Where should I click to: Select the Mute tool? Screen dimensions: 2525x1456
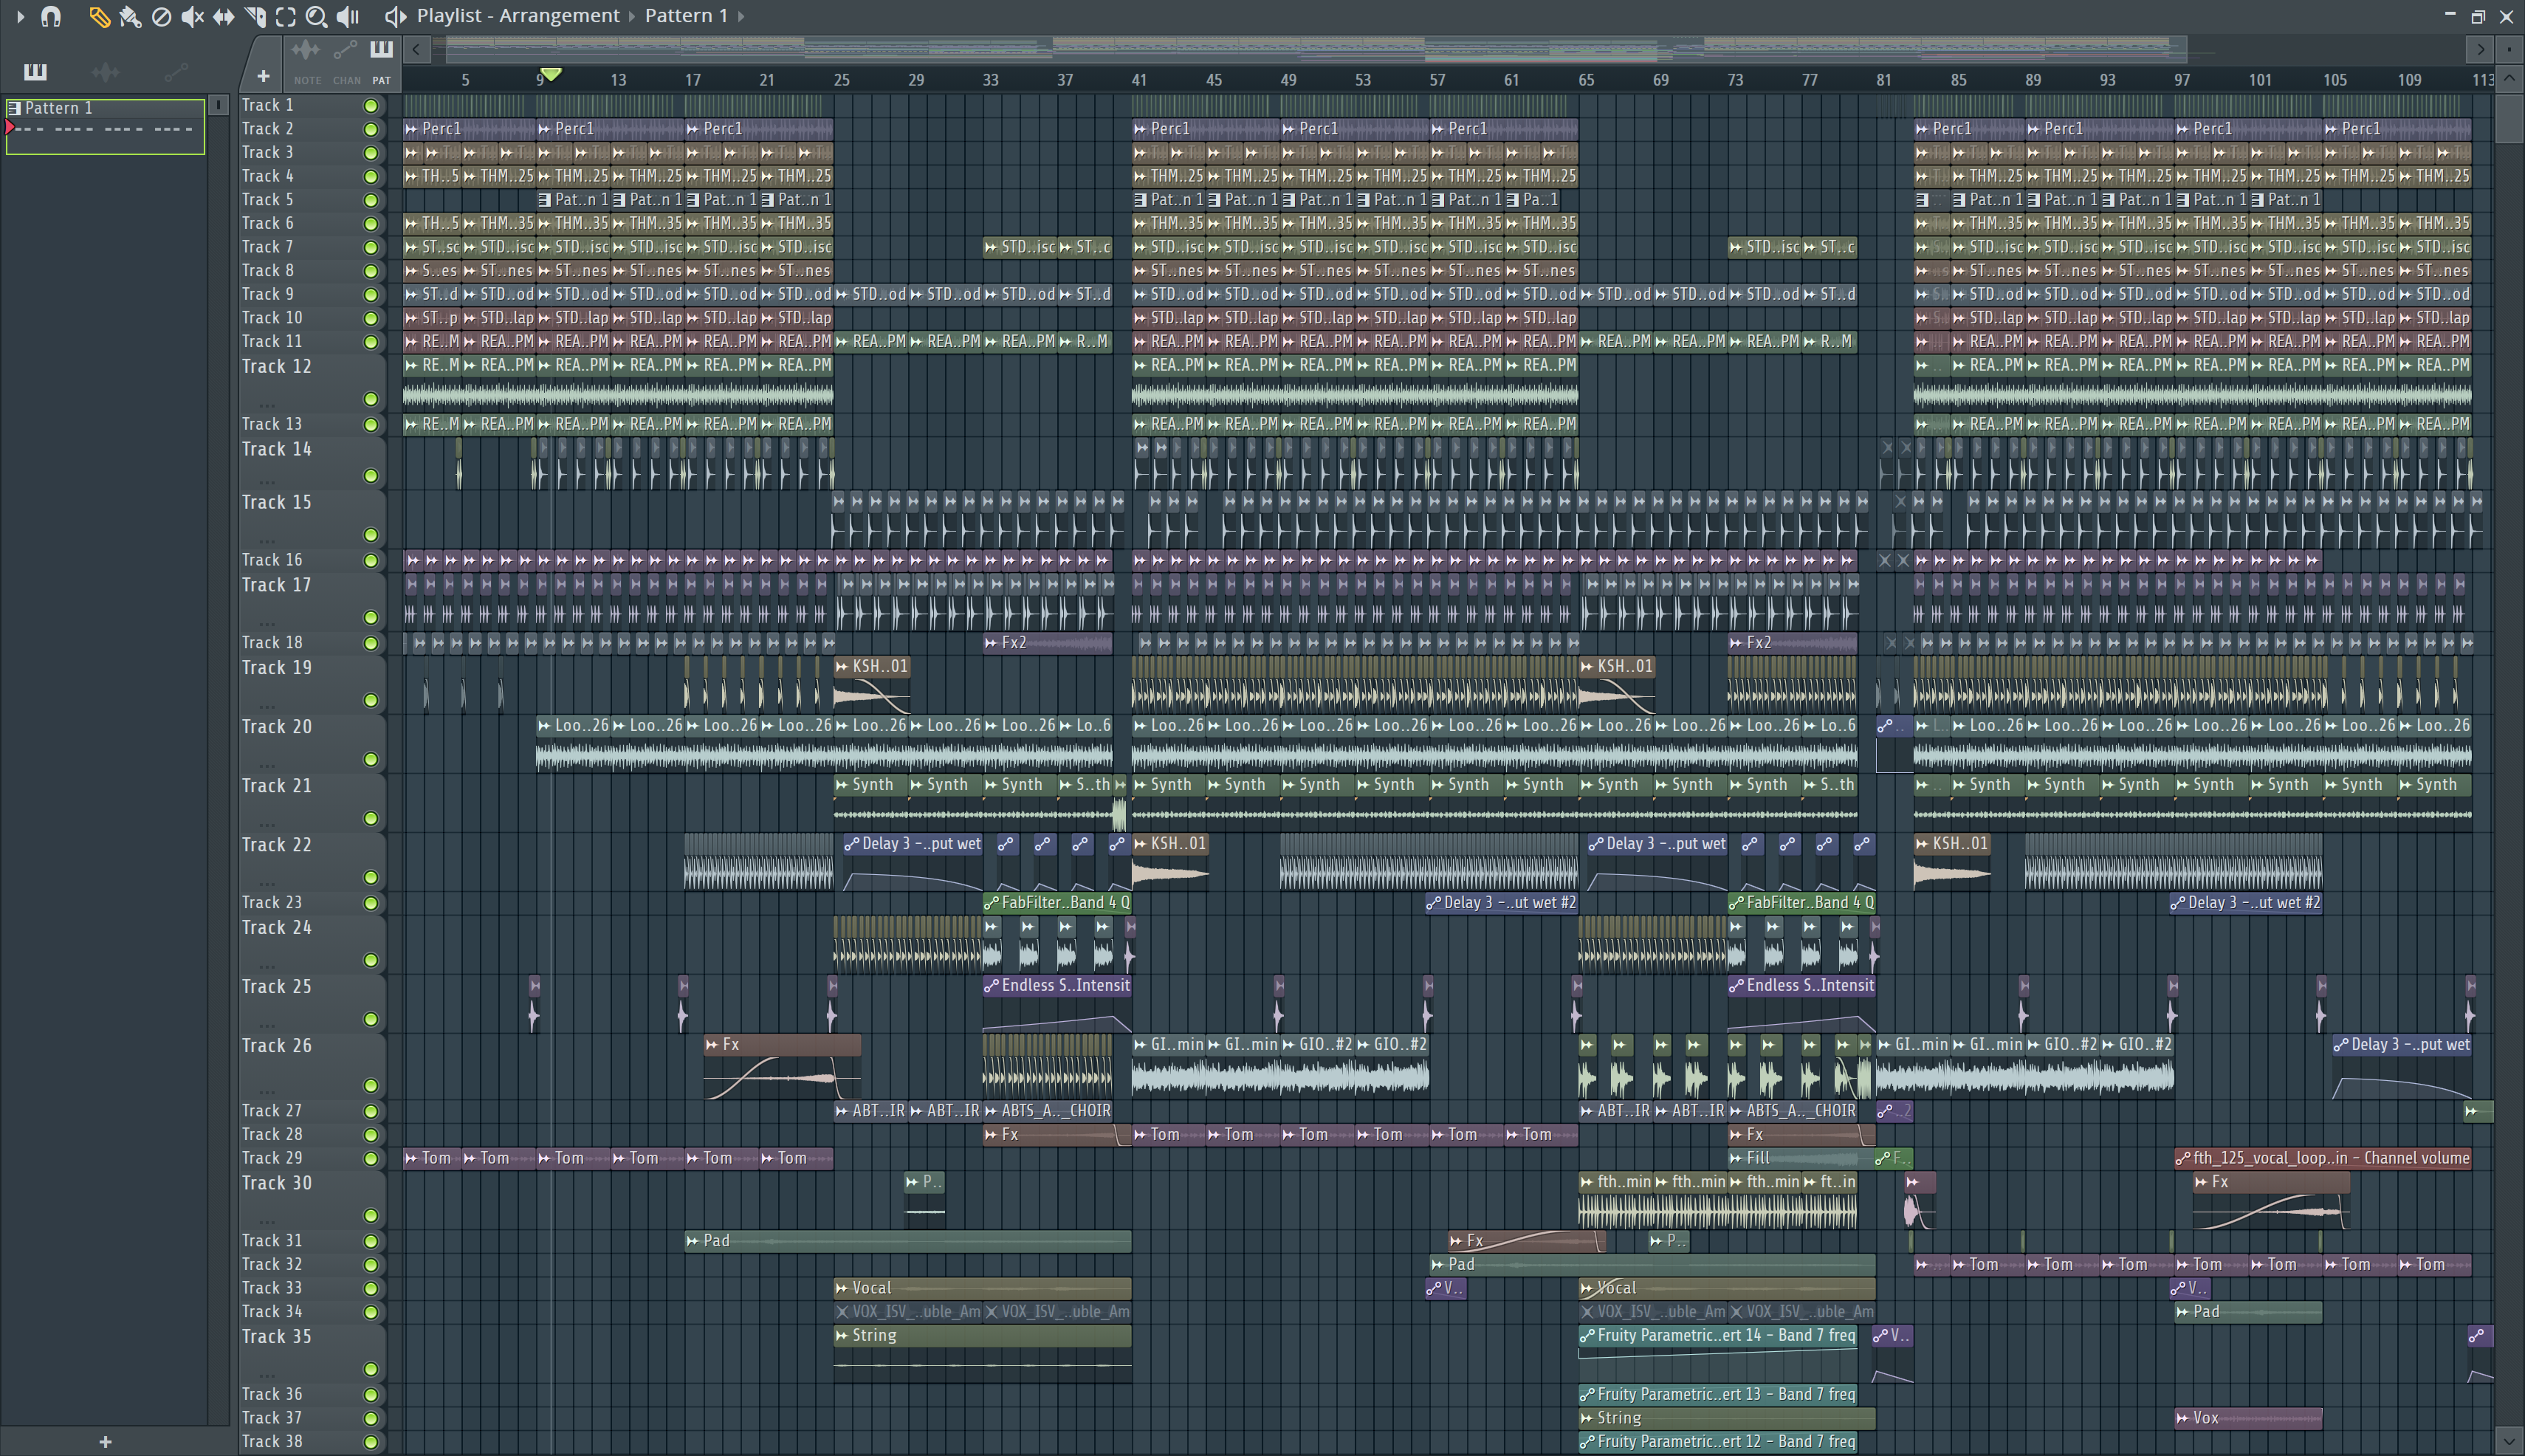click(192, 16)
